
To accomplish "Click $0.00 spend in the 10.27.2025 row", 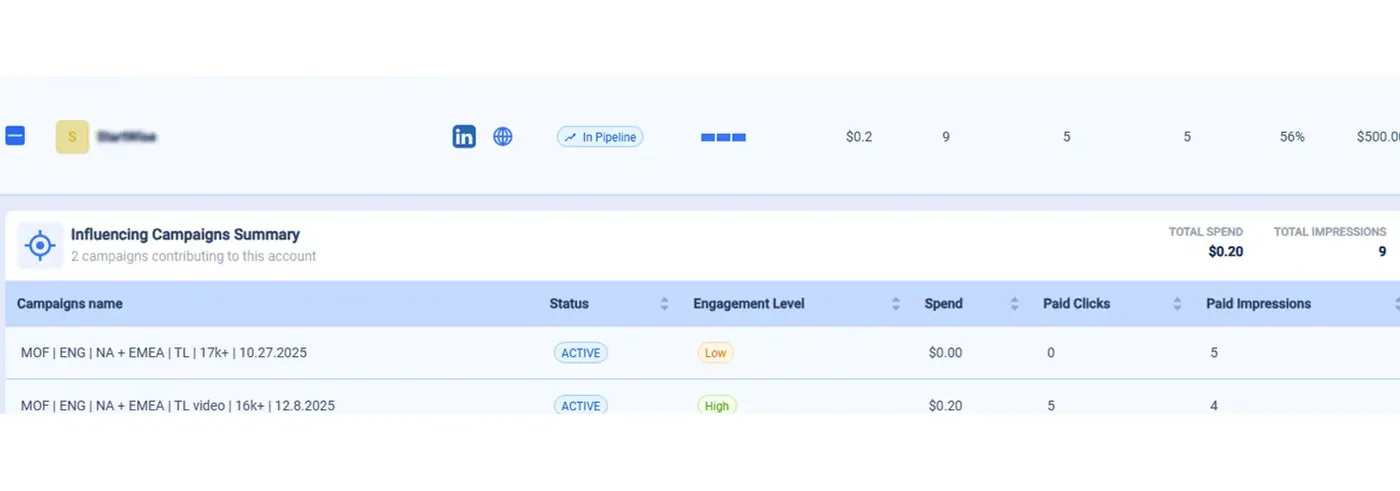I will coord(945,353).
